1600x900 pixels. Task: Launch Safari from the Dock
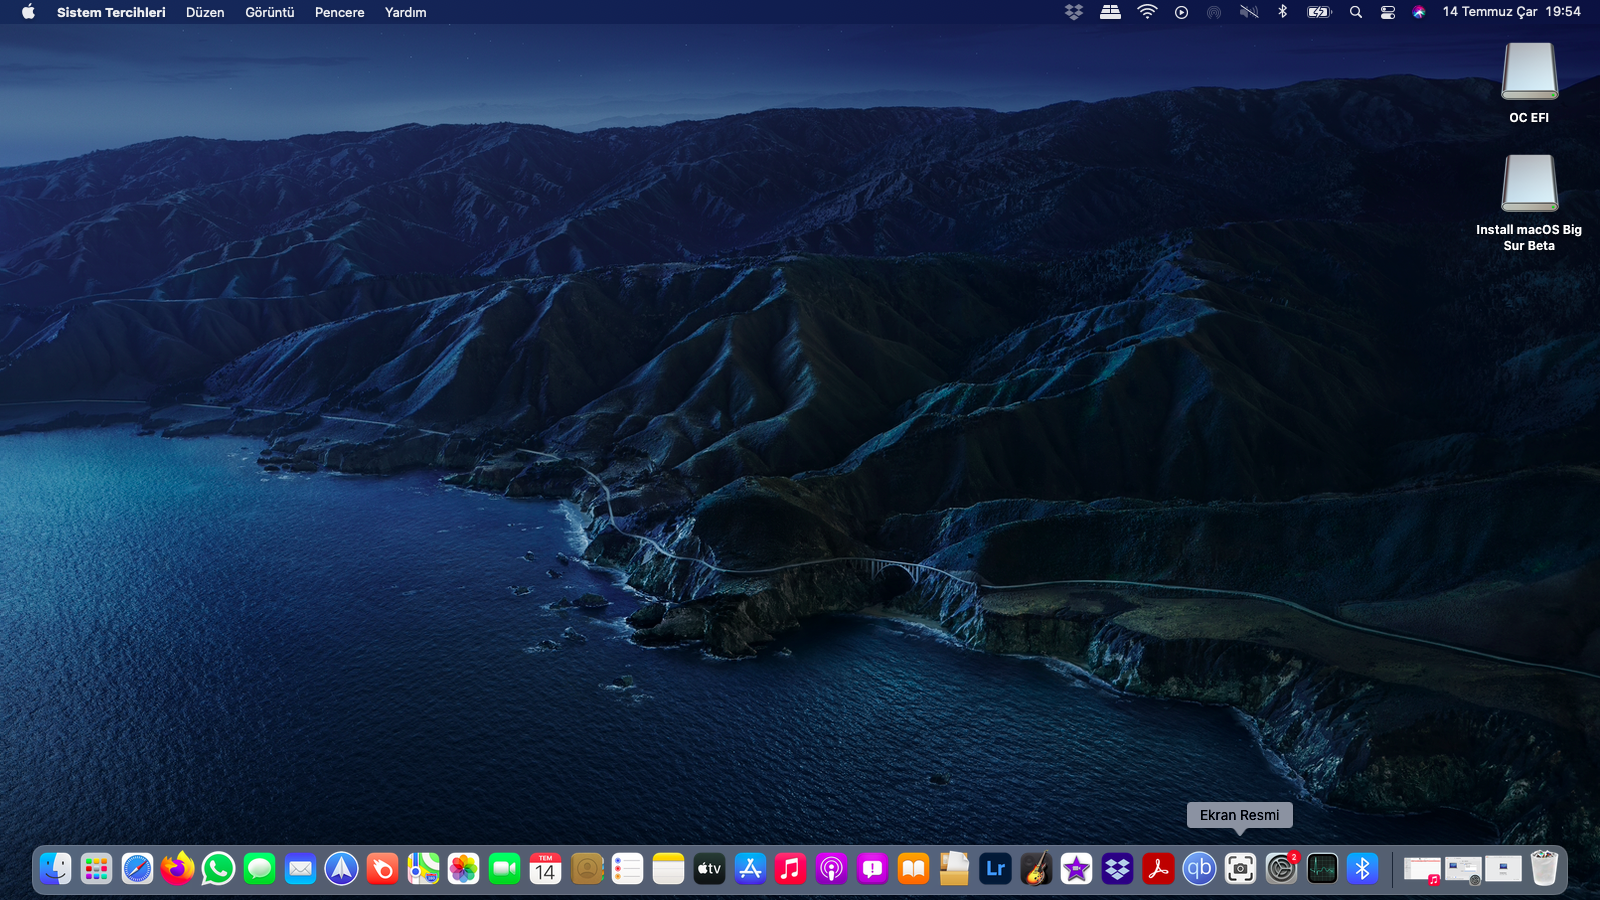point(137,868)
